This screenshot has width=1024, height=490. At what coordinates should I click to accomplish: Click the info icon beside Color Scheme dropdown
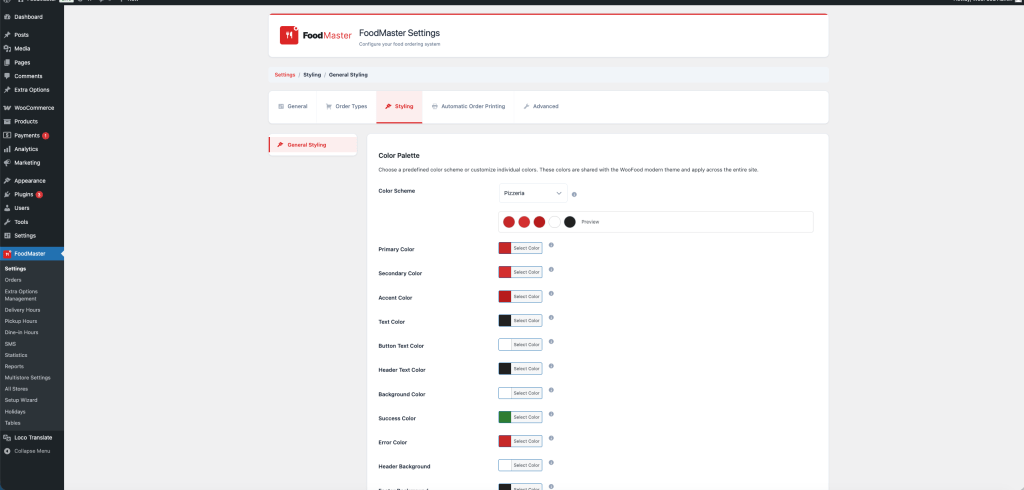(574, 194)
